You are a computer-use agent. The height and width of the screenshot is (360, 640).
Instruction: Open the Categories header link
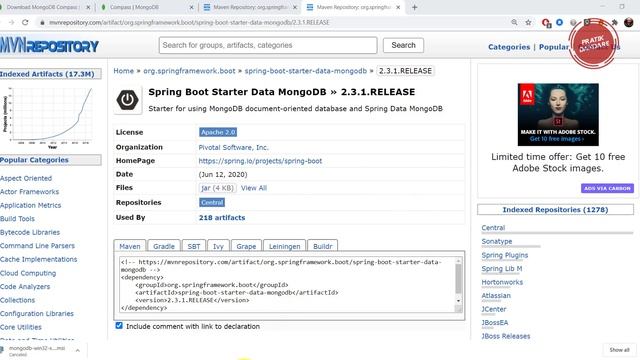[509, 47]
